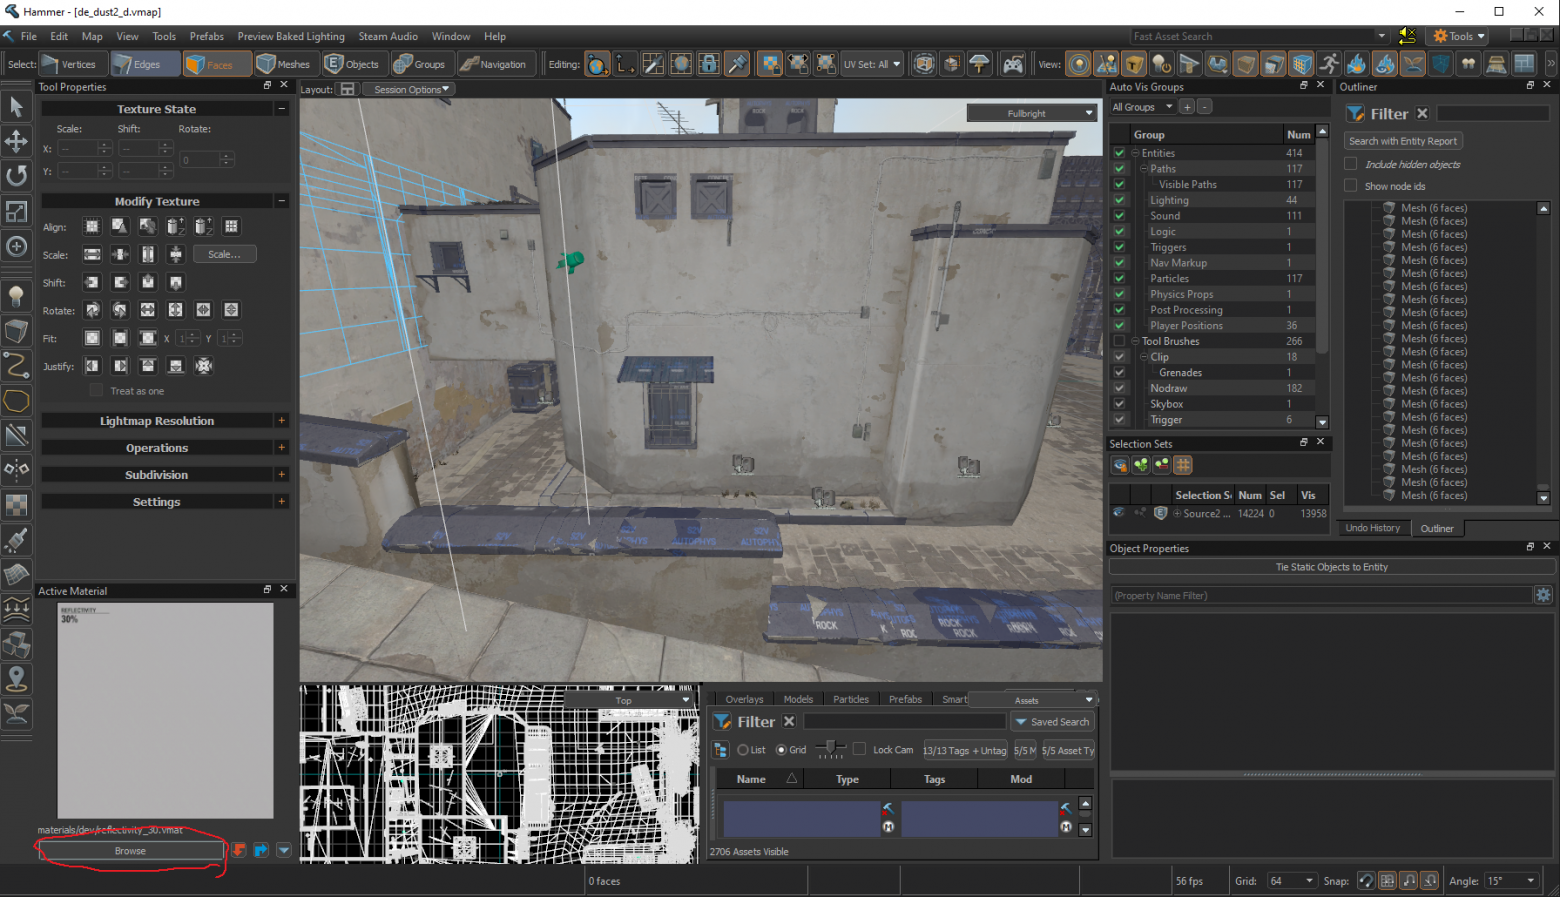Click the Scale... button

click(x=224, y=254)
